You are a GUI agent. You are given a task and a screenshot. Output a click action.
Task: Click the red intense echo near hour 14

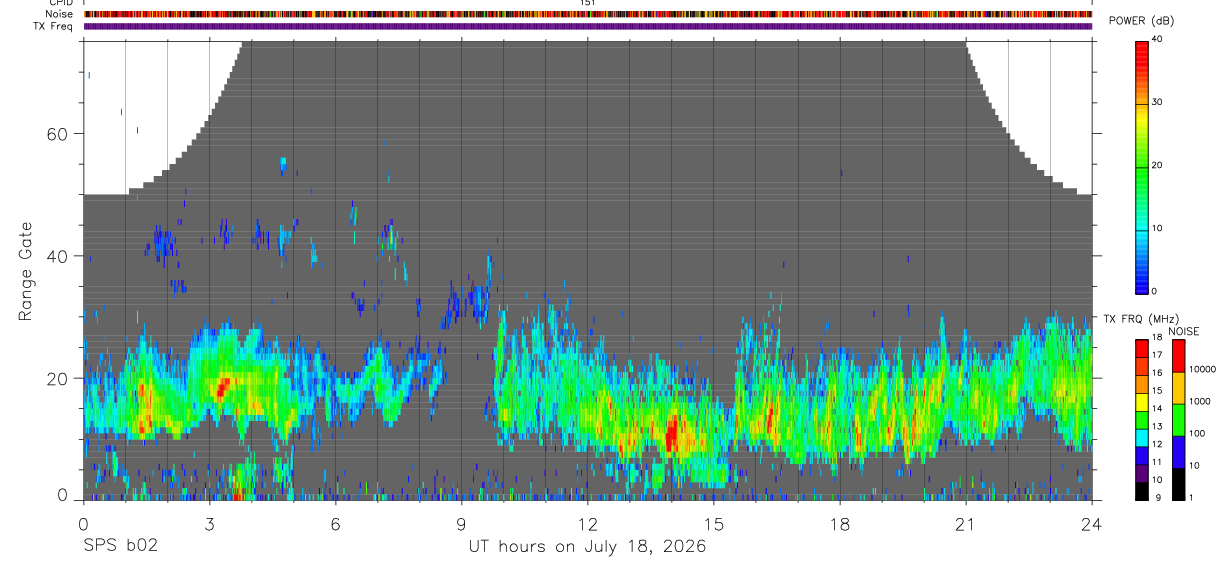point(672,433)
